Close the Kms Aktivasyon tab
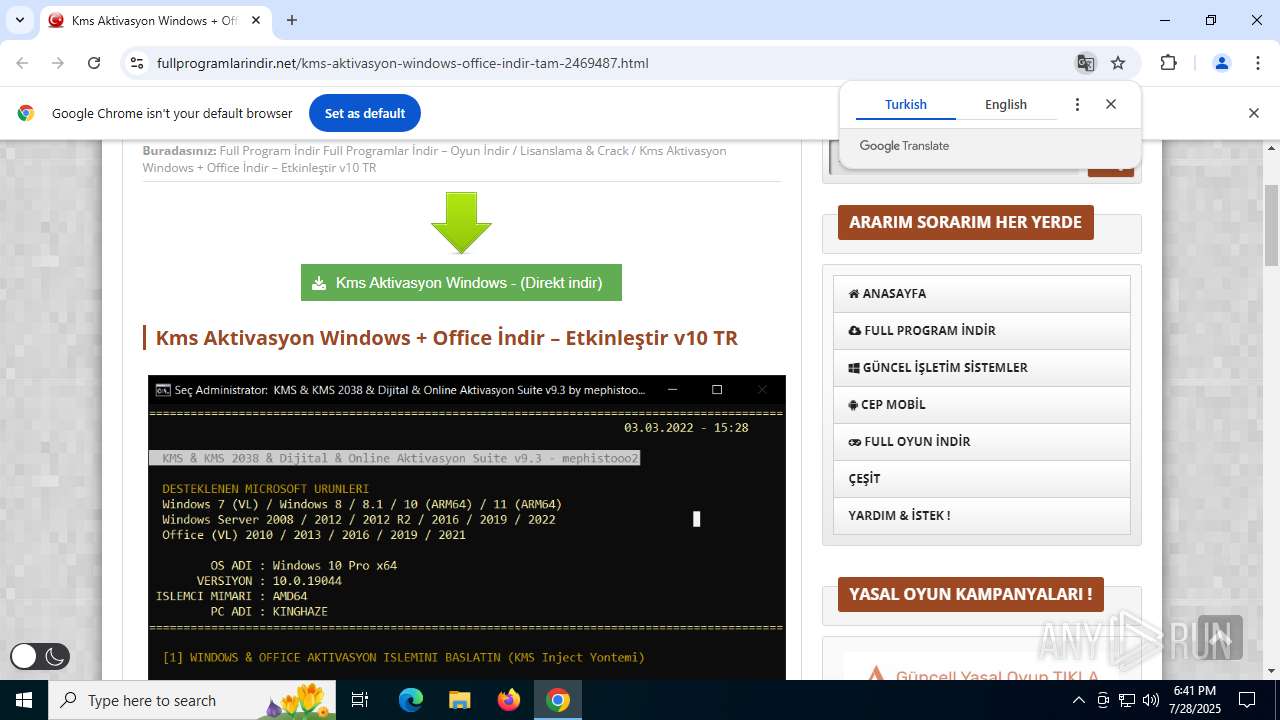This screenshot has height=720, width=1280. click(x=256, y=20)
